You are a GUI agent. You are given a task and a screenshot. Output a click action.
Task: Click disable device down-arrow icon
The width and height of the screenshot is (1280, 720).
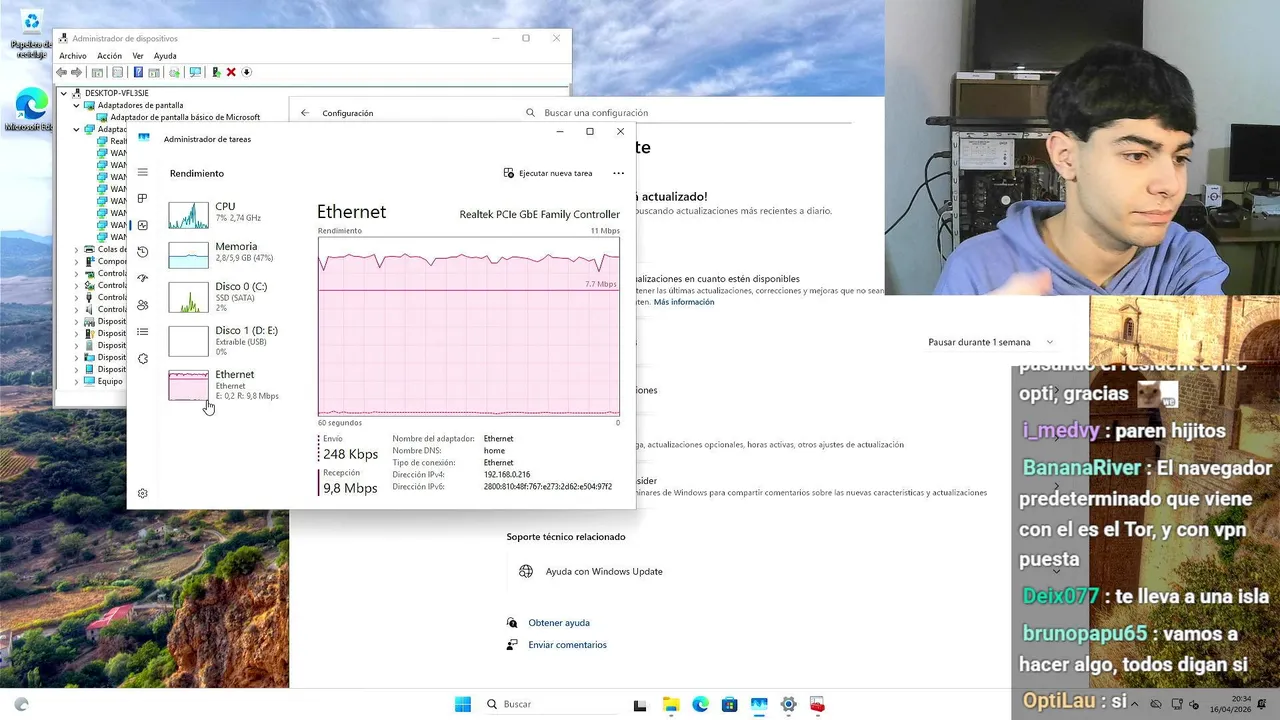coord(246,72)
